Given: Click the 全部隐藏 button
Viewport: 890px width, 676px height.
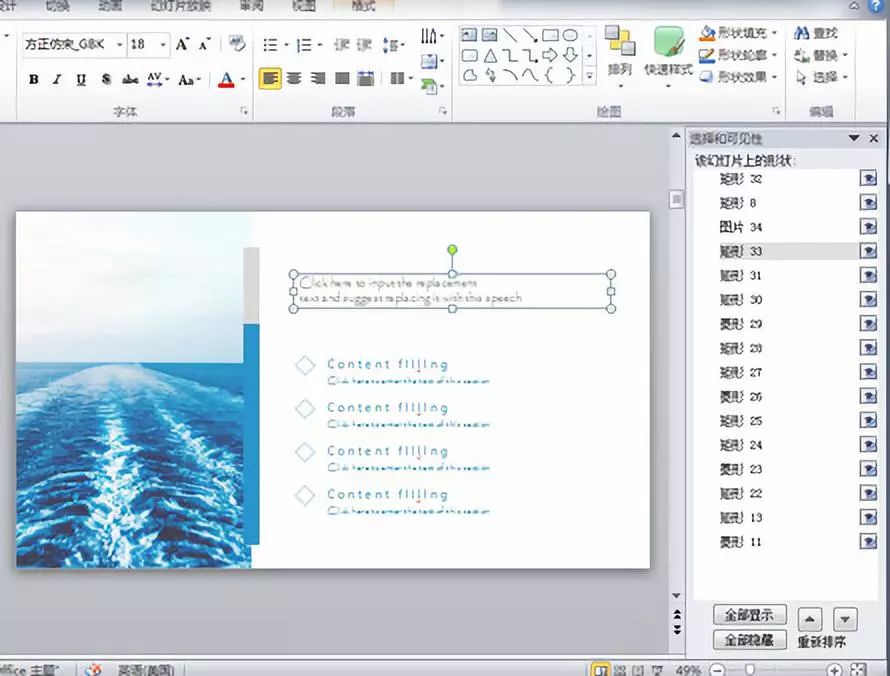Looking at the screenshot, I should coord(750,640).
